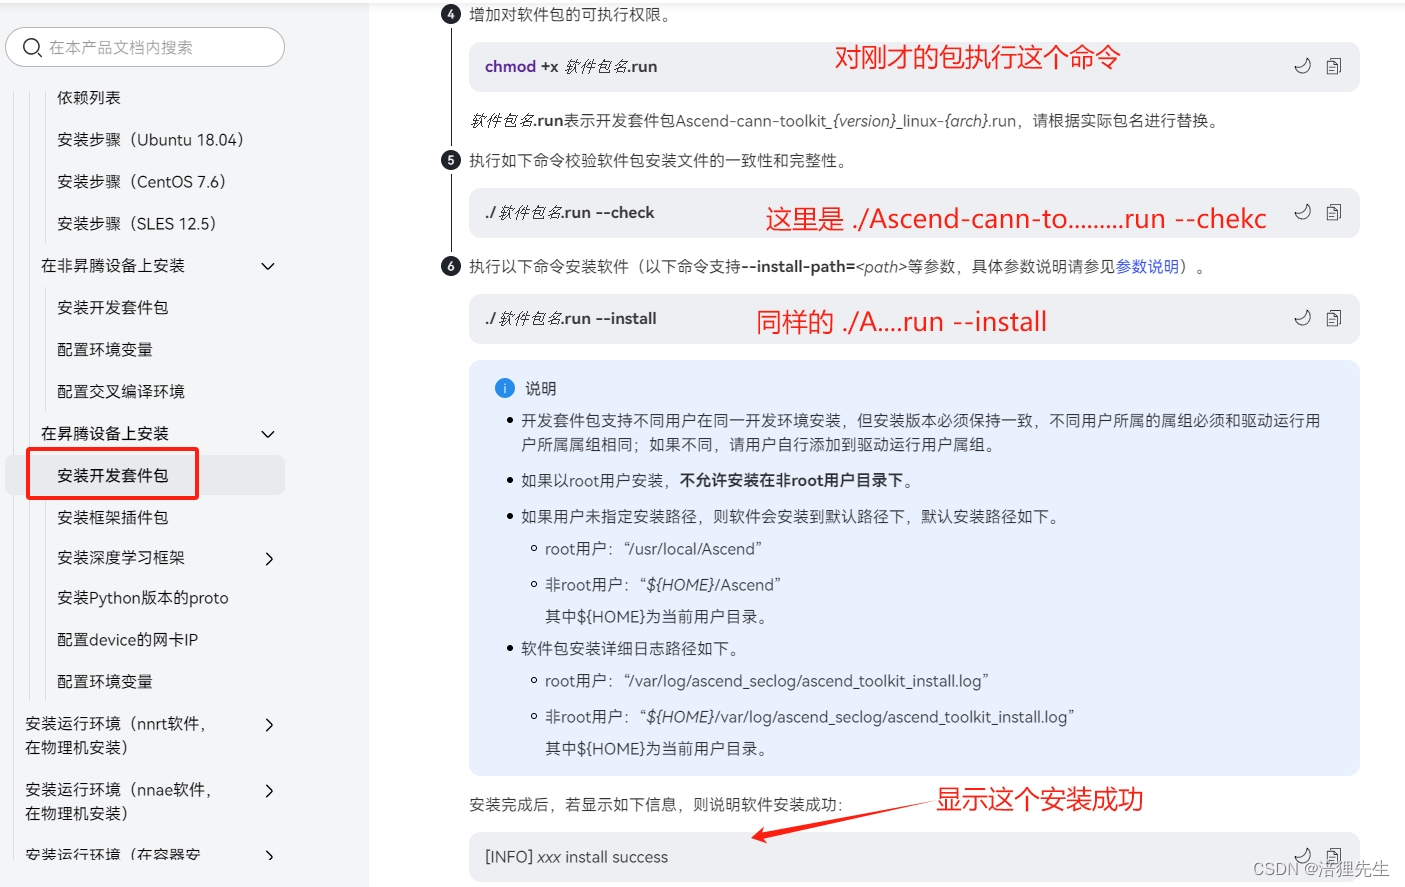This screenshot has width=1405, height=887.
Task: Click the "/usr/local/Ascend" root path text
Action: 692,548
